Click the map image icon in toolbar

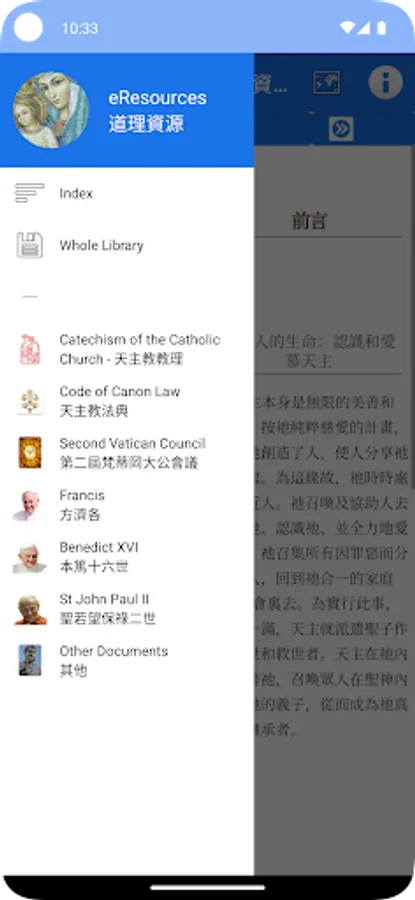[x=326, y=83]
